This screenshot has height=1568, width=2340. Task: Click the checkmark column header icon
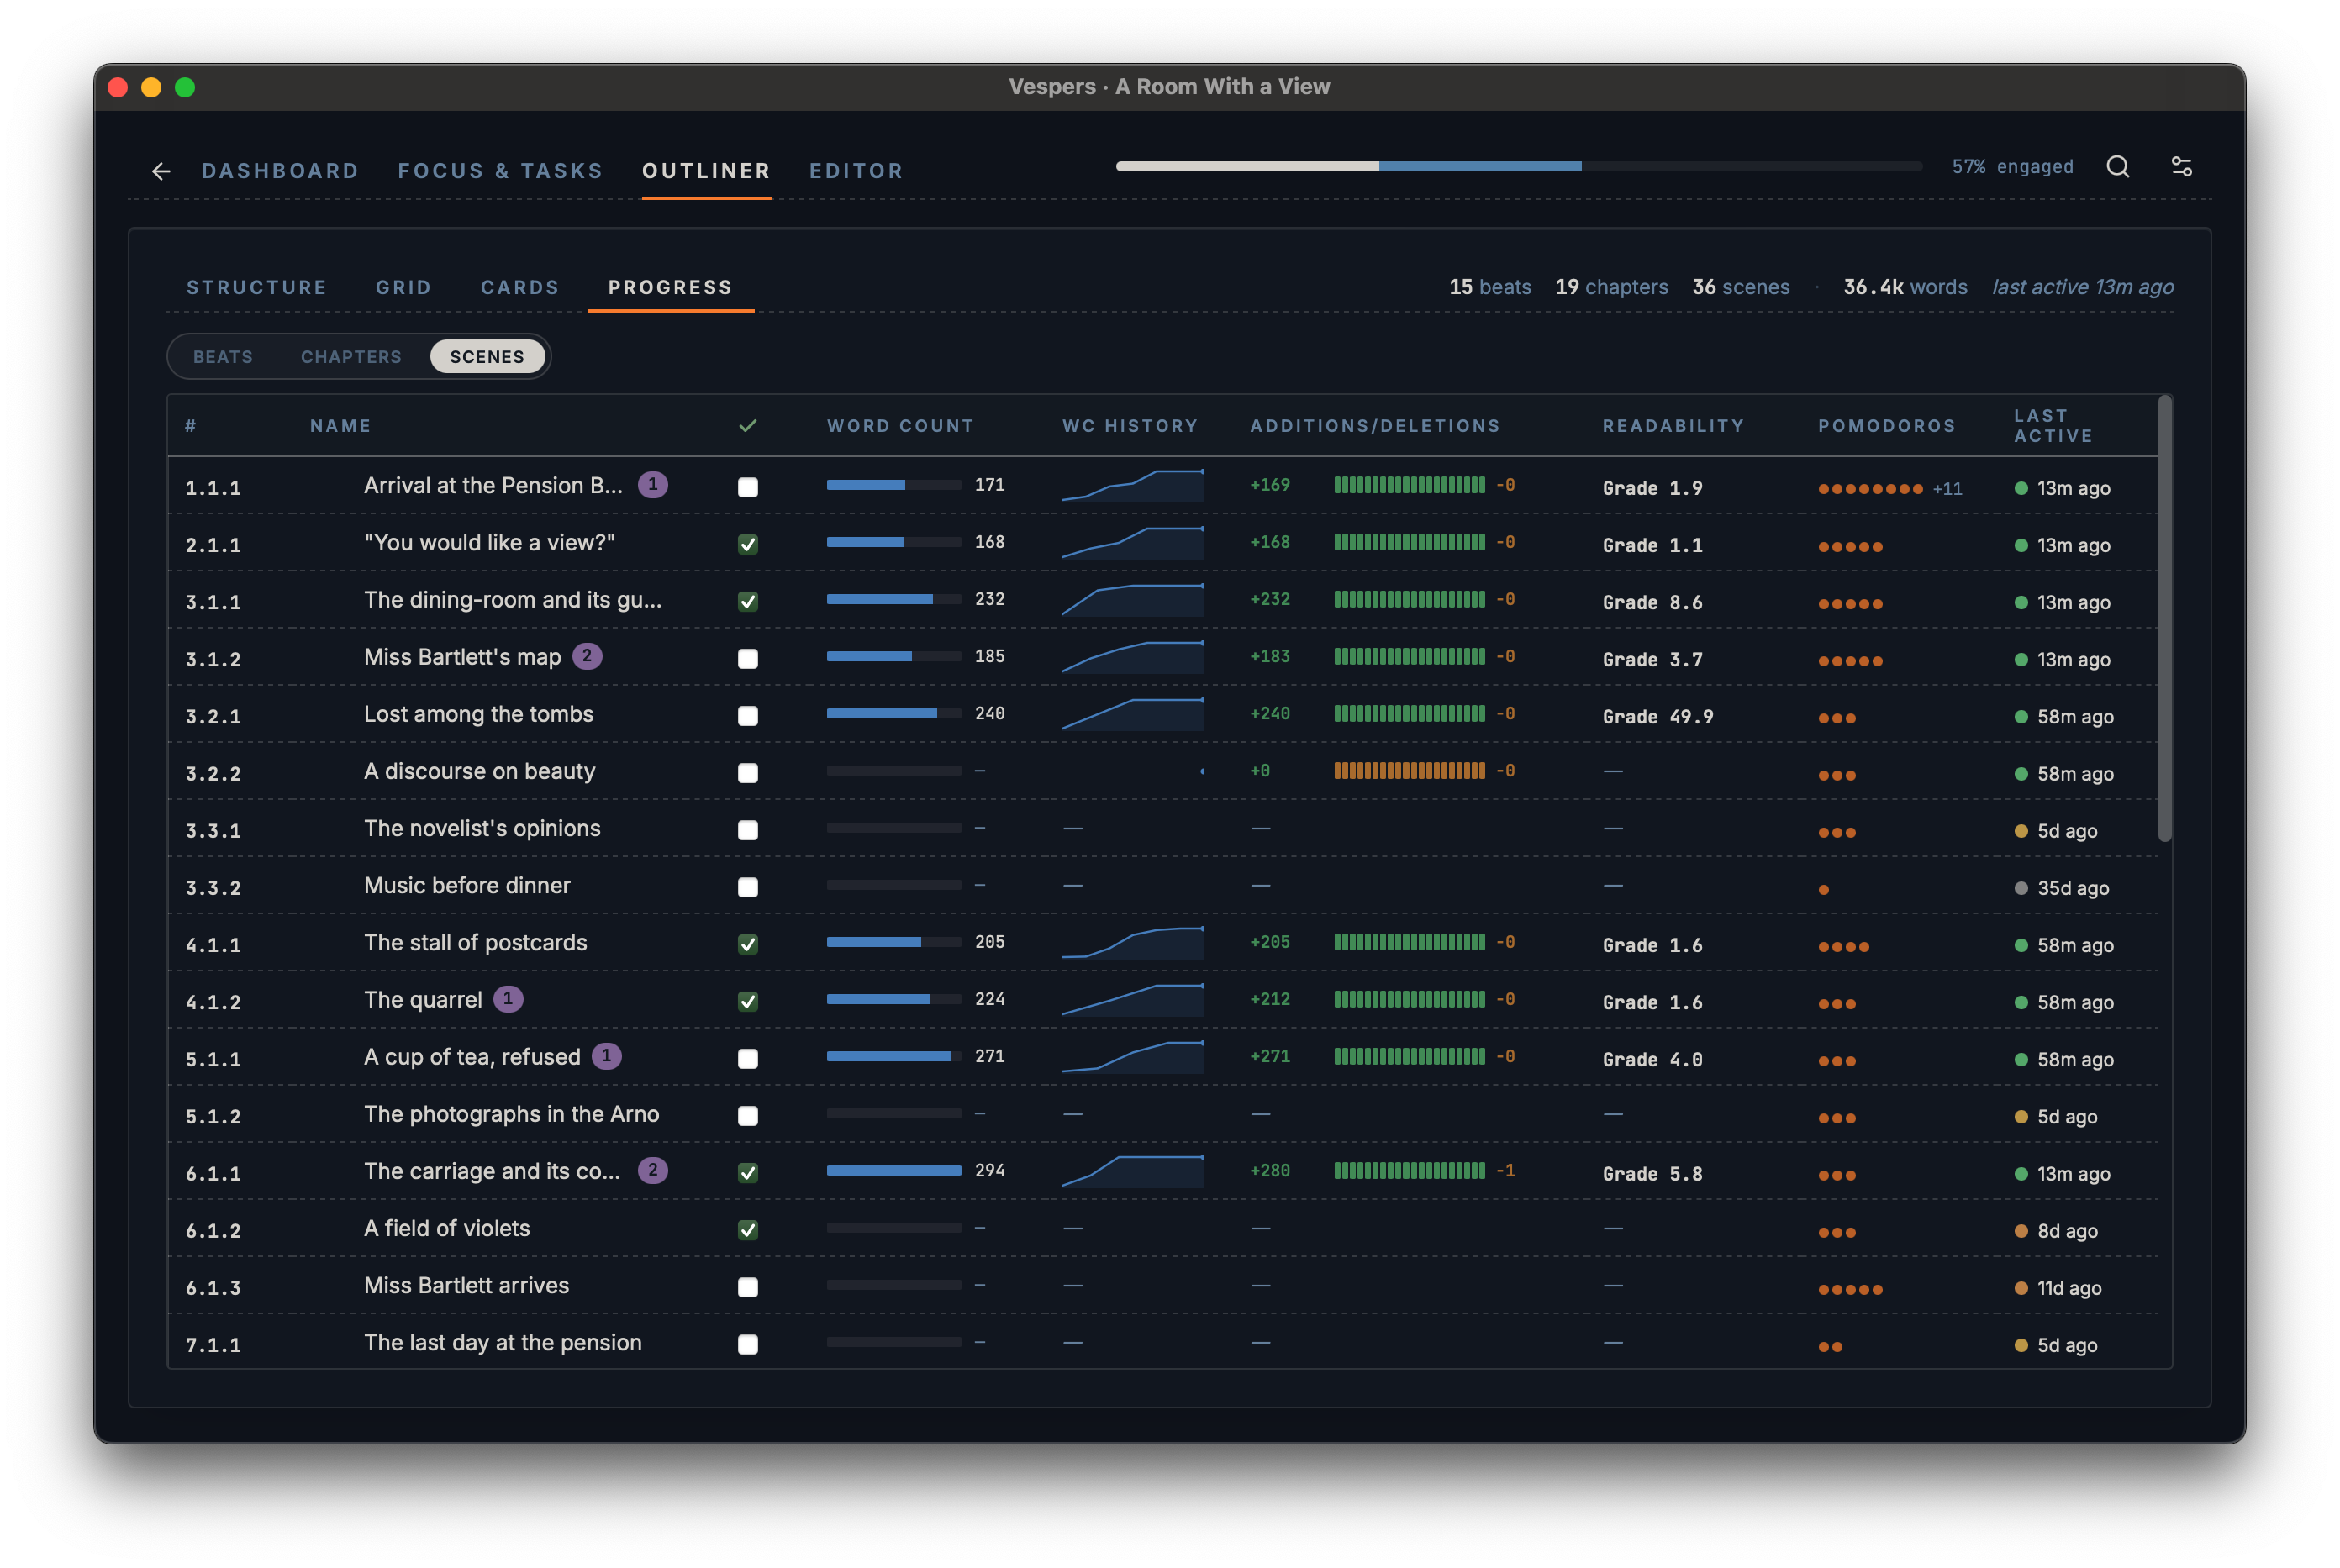747,426
